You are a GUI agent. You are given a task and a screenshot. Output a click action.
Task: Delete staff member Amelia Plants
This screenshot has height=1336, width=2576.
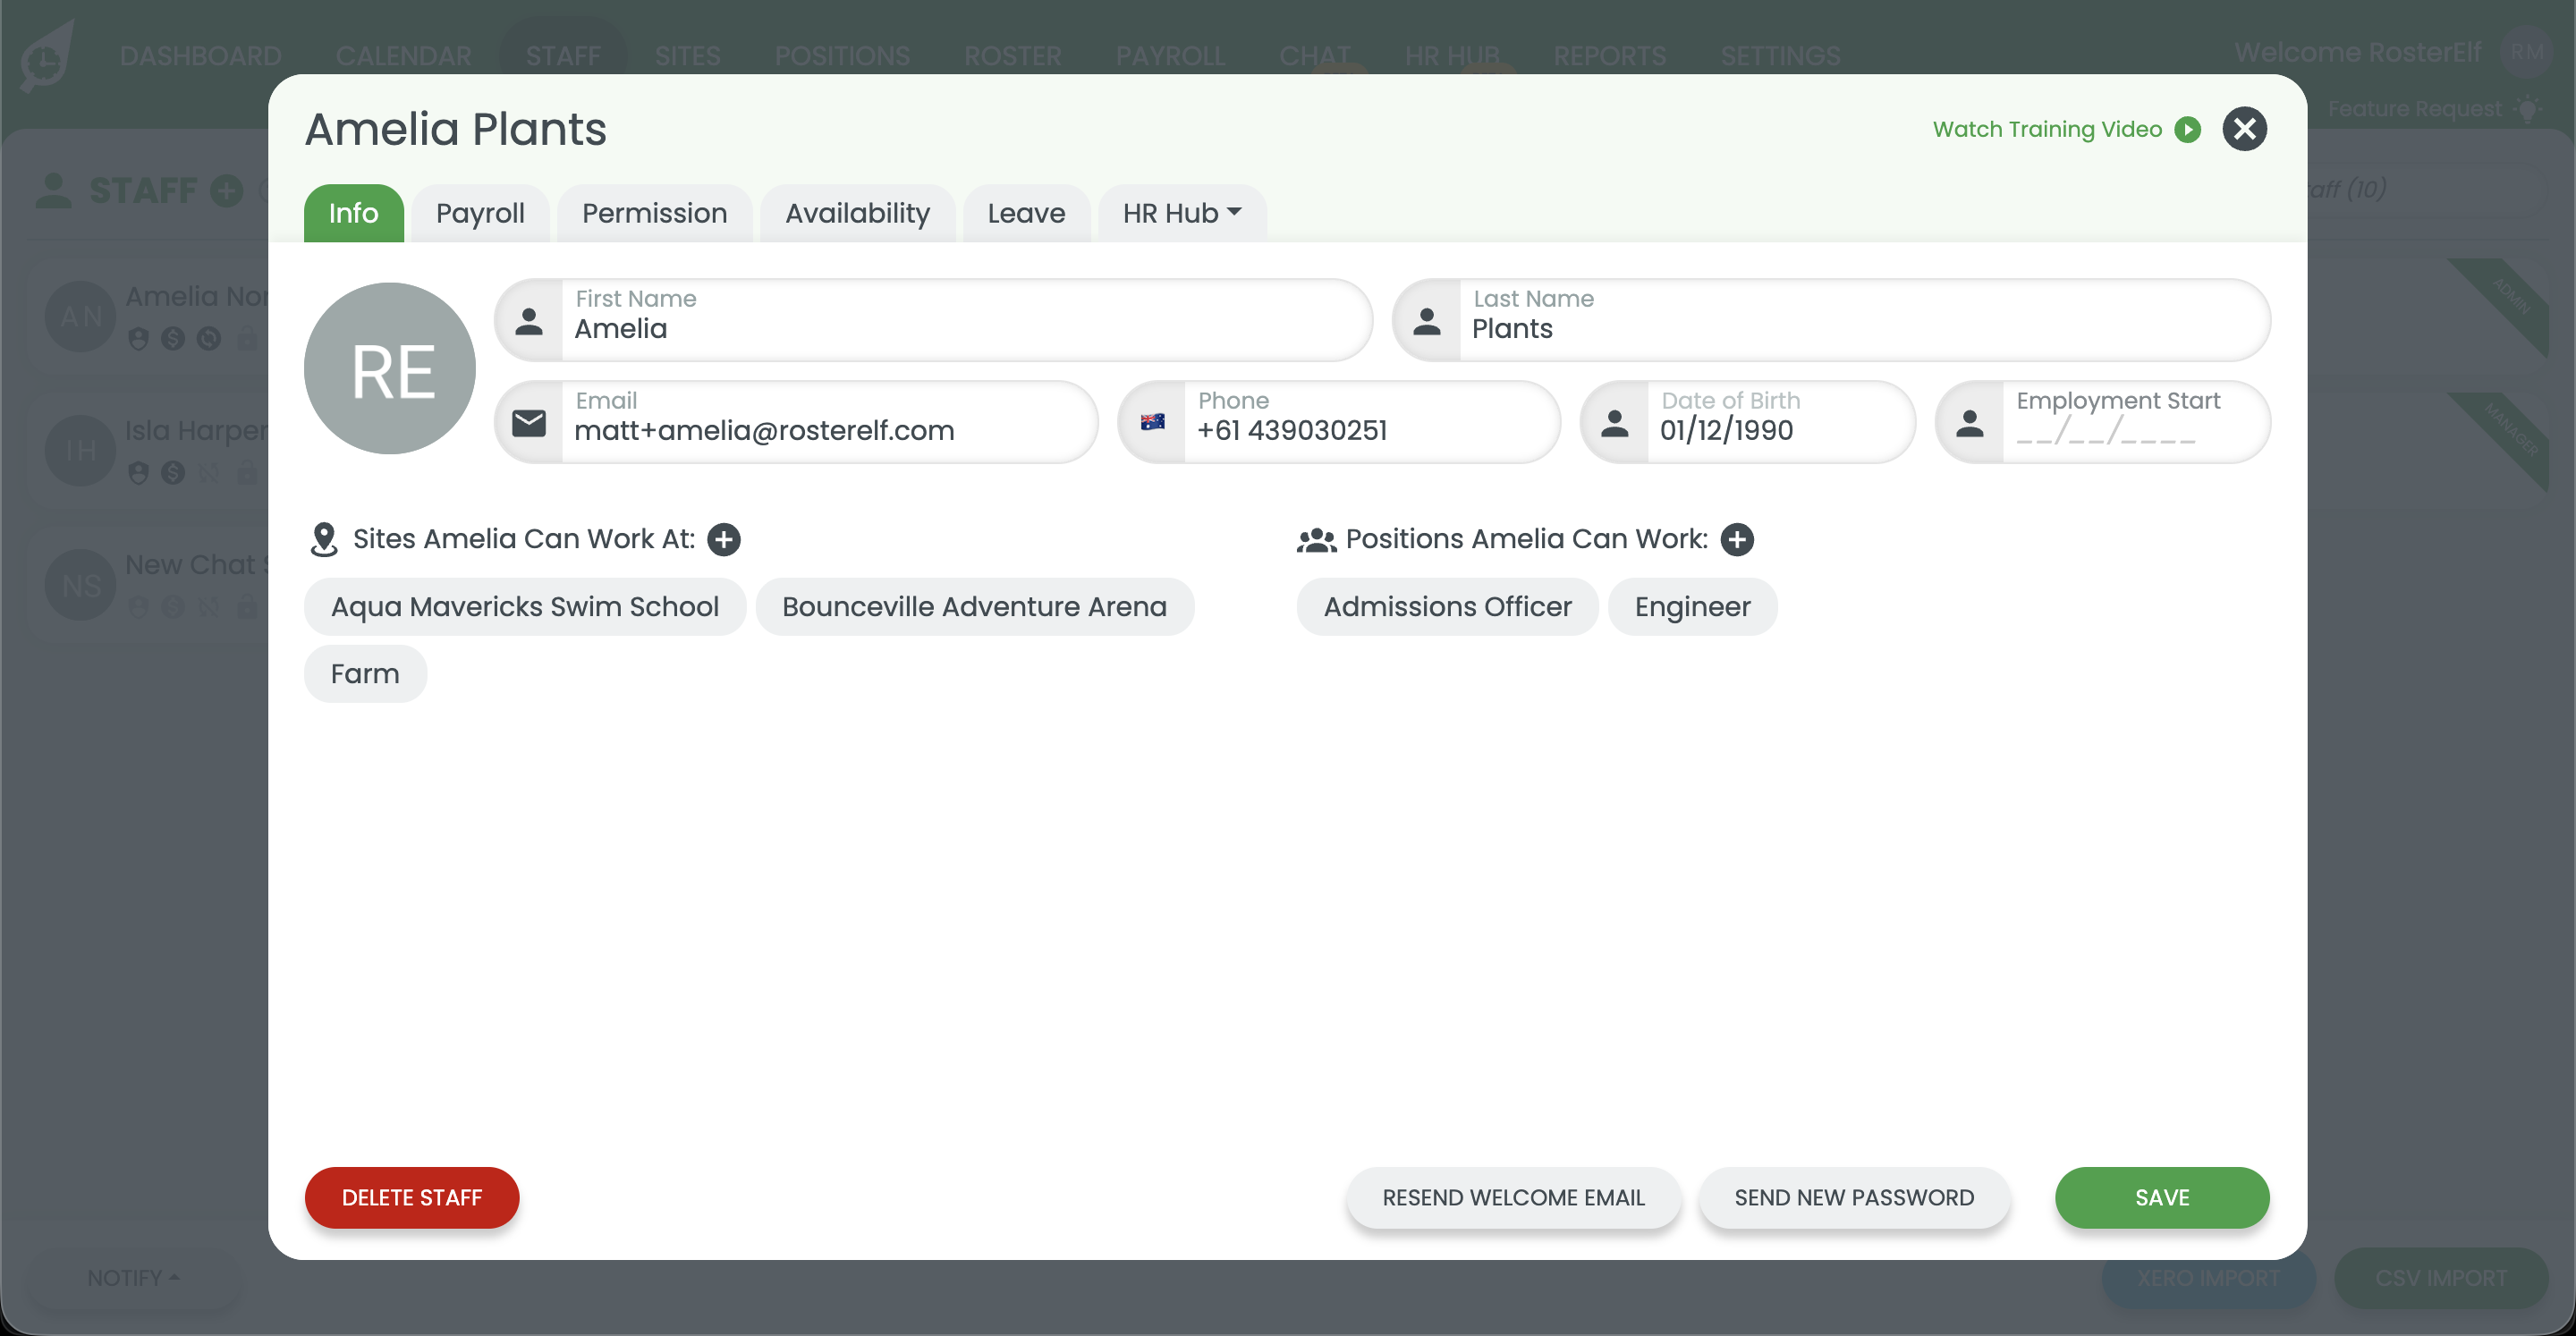(411, 1197)
